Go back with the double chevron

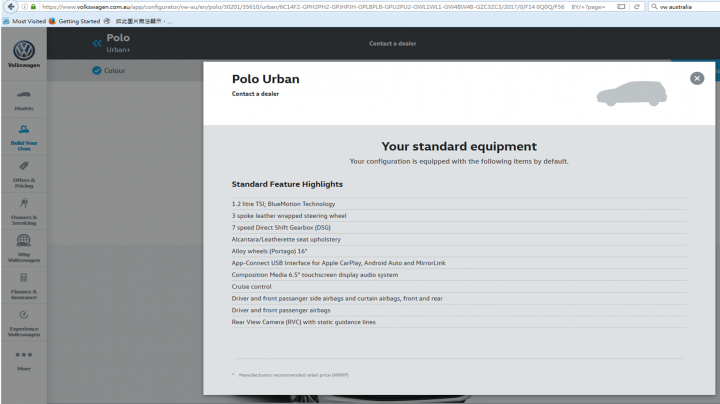pos(97,44)
